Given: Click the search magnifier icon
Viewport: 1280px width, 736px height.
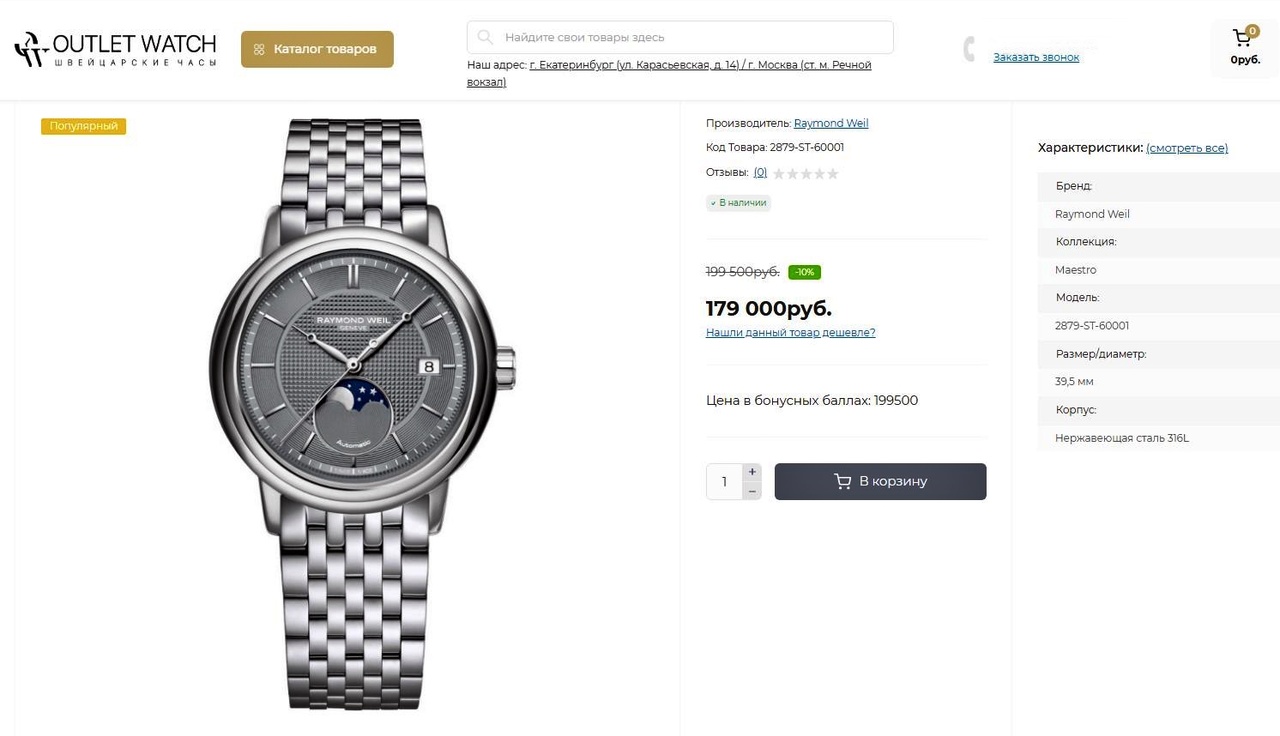Looking at the screenshot, I should [485, 38].
